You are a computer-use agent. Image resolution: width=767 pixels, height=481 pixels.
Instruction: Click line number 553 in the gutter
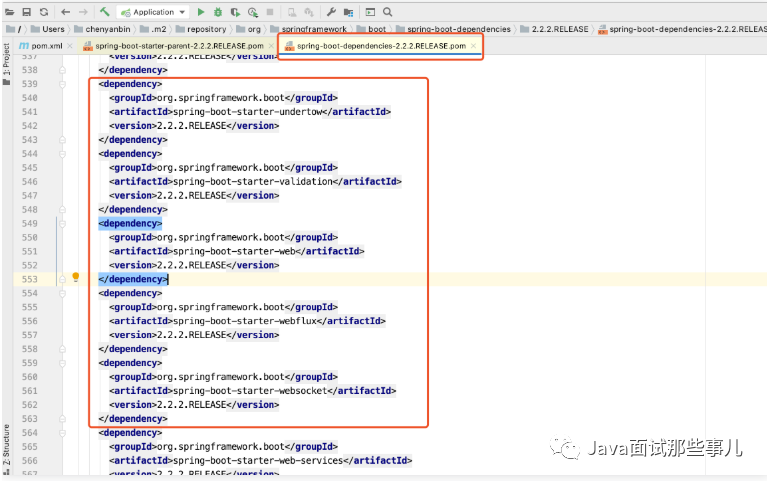pos(30,279)
